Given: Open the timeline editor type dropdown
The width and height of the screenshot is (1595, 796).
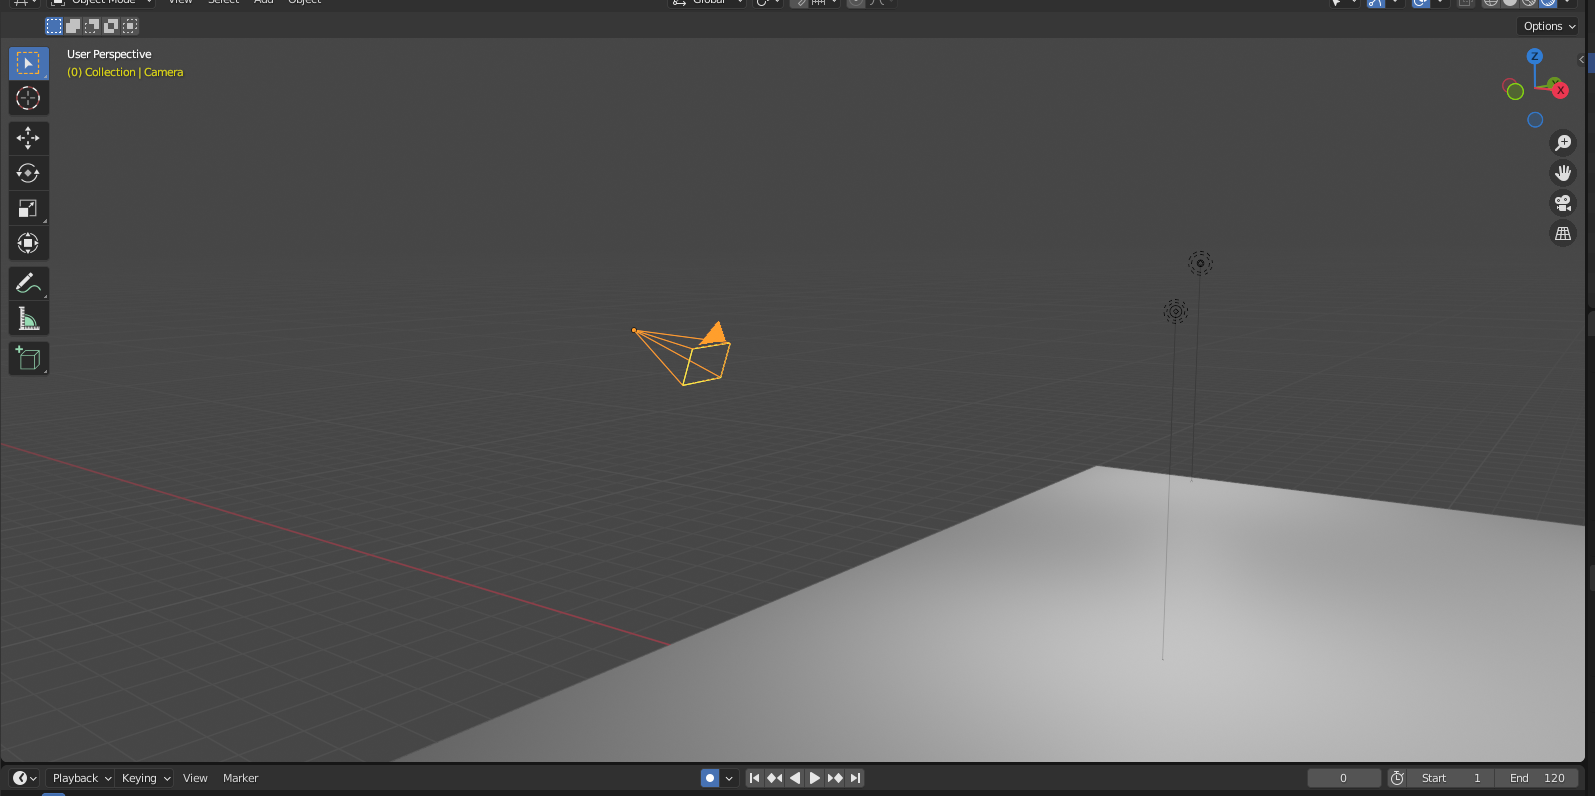Looking at the screenshot, I should 25,778.
